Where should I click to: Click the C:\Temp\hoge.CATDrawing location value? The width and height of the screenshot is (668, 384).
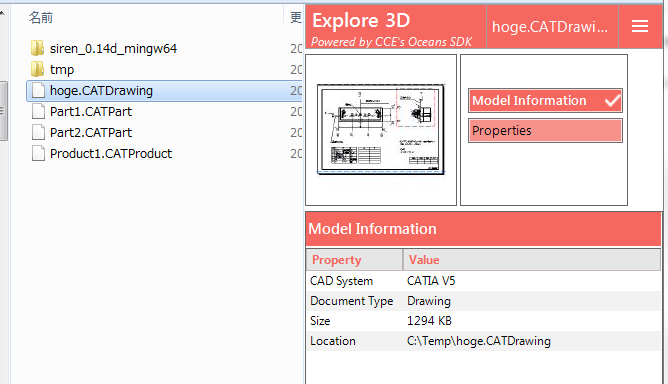point(479,341)
